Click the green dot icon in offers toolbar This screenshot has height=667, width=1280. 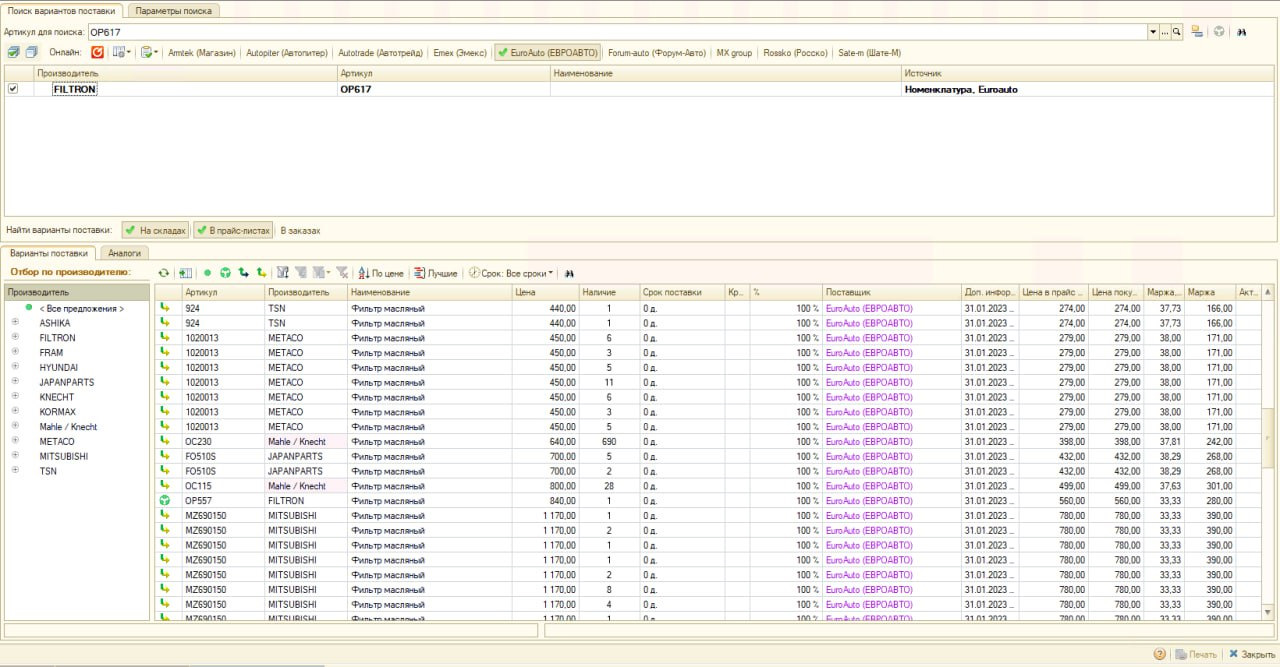[x=208, y=273]
